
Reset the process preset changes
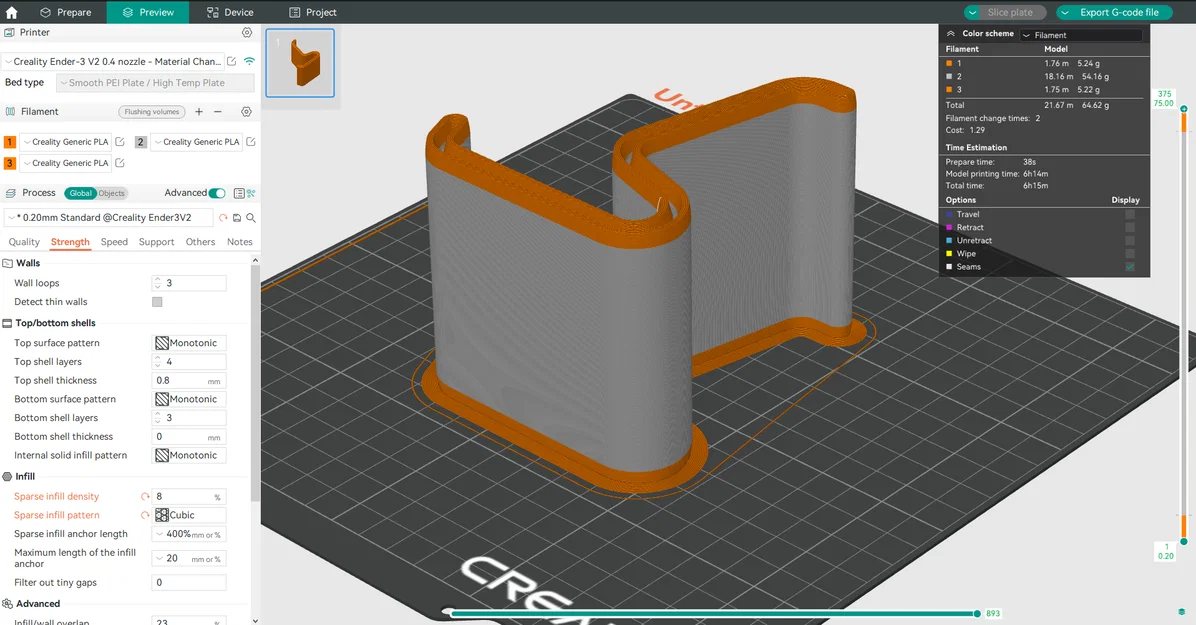(x=223, y=217)
